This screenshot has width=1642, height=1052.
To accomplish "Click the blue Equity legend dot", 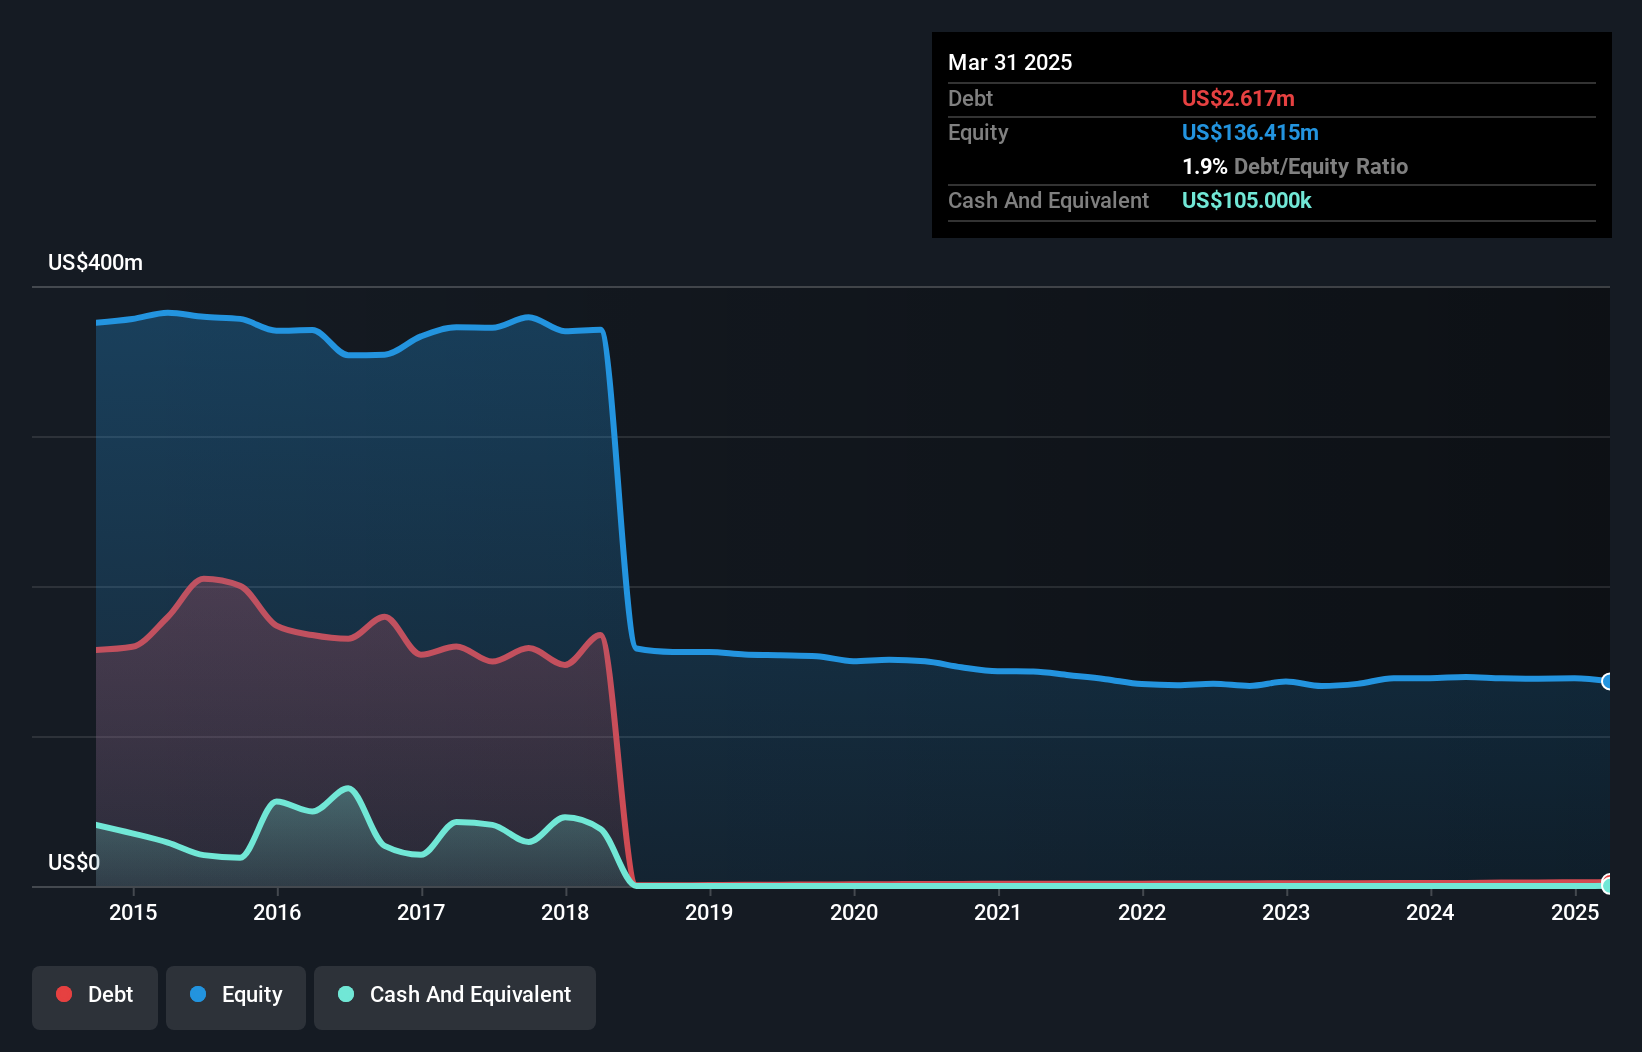I will click(198, 994).
